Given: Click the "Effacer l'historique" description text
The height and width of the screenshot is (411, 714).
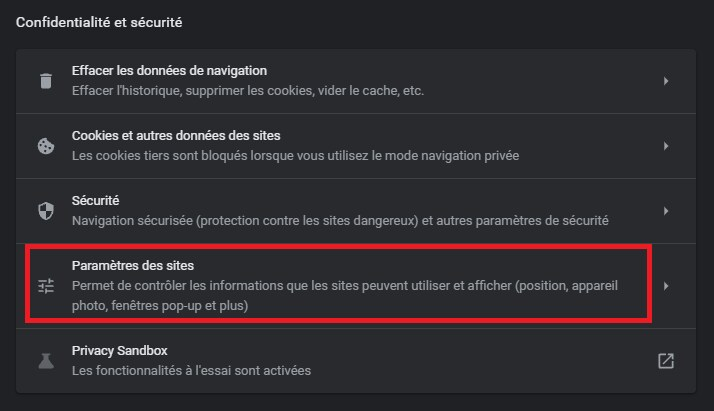Looking at the screenshot, I should click(248, 91).
